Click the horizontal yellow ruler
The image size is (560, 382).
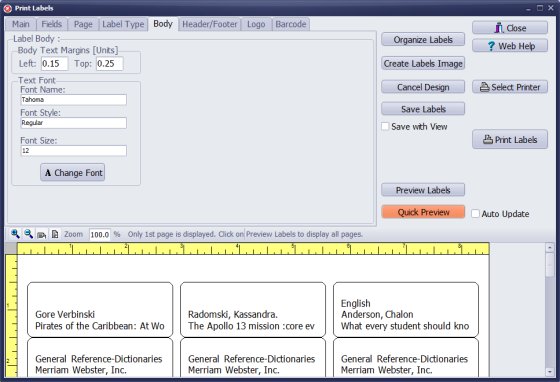tap(253, 249)
